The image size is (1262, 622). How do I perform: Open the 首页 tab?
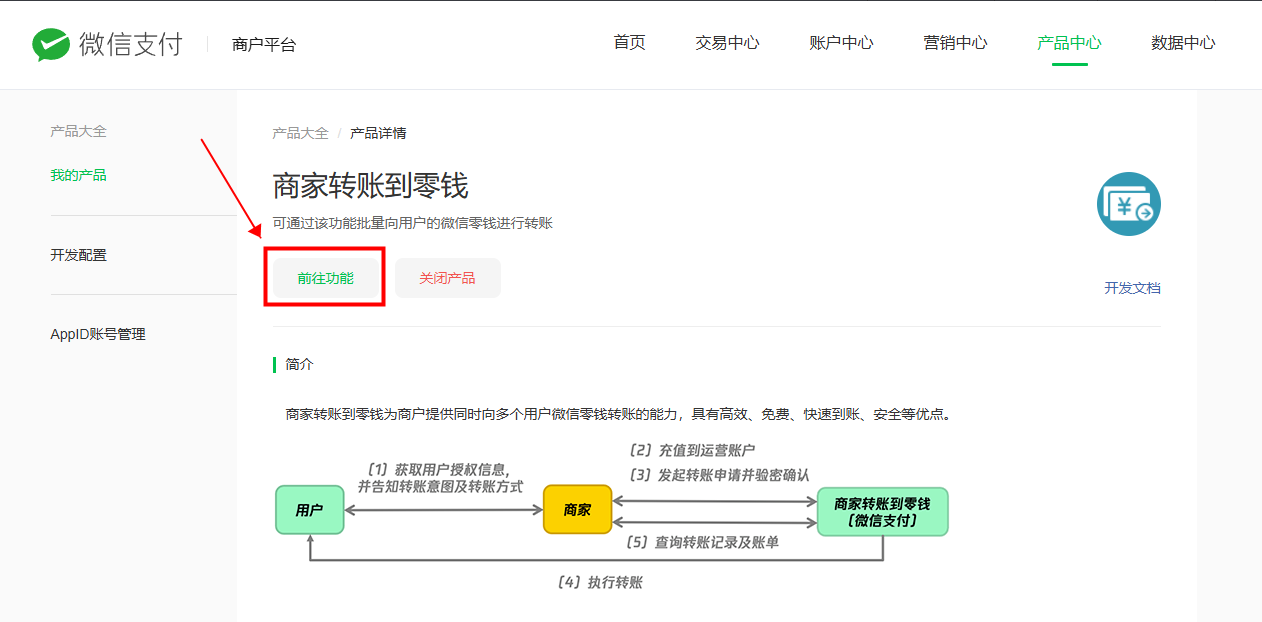click(629, 43)
